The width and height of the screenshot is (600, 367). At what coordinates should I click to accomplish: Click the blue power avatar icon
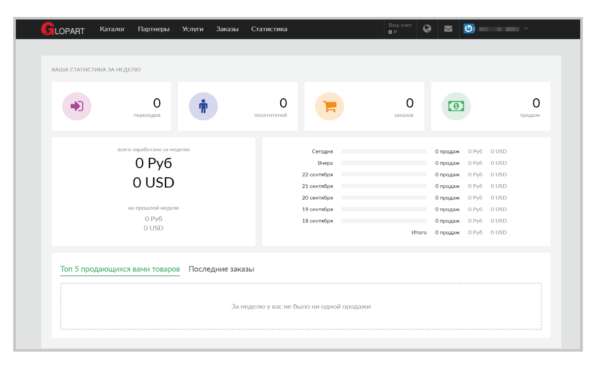pyautogui.click(x=469, y=29)
